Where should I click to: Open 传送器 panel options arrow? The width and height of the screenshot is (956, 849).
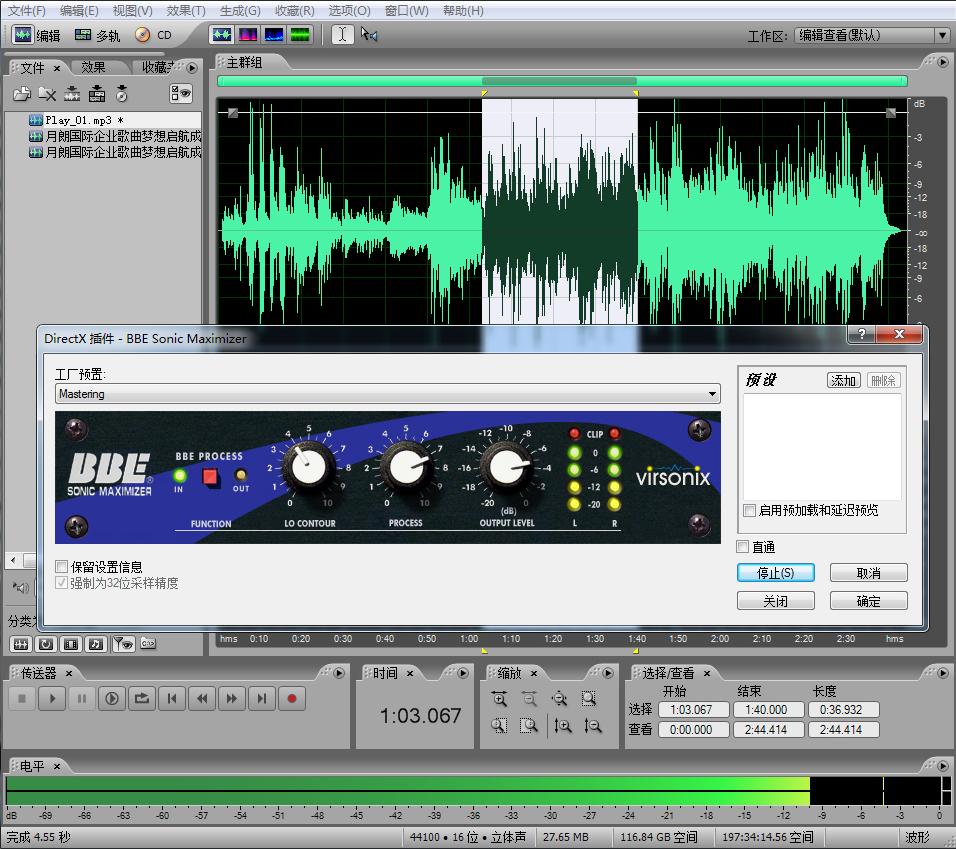pos(340,673)
